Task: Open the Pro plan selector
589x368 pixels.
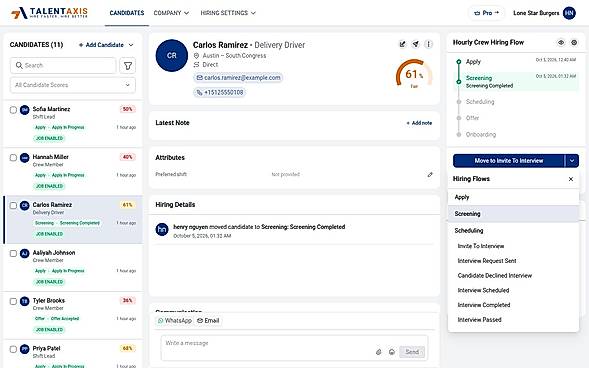Action: click(x=486, y=13)
